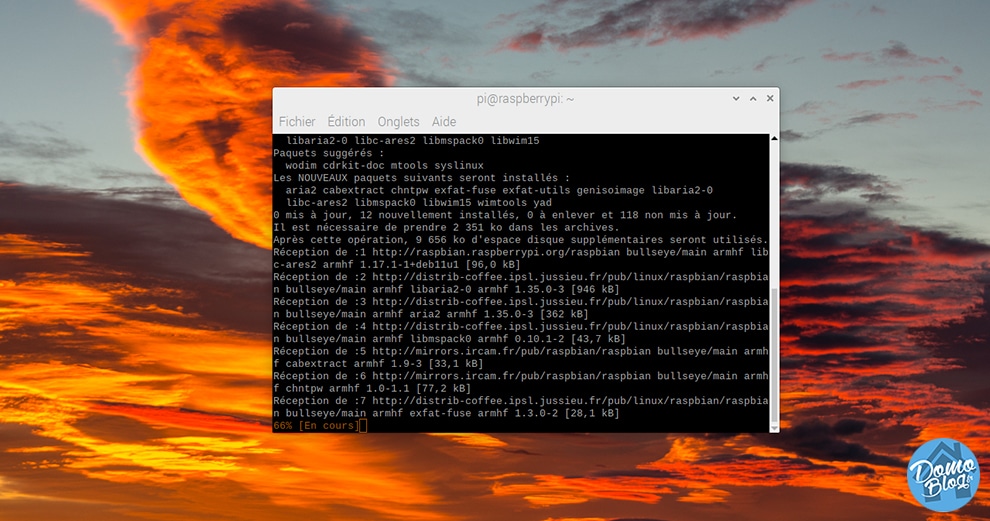Click 'chntpw armhf 1.0-1.1 [77,2 kB]' text
The width and height of the screenshot is (990, 521).
pyautogui.click(x=378, y=388)
